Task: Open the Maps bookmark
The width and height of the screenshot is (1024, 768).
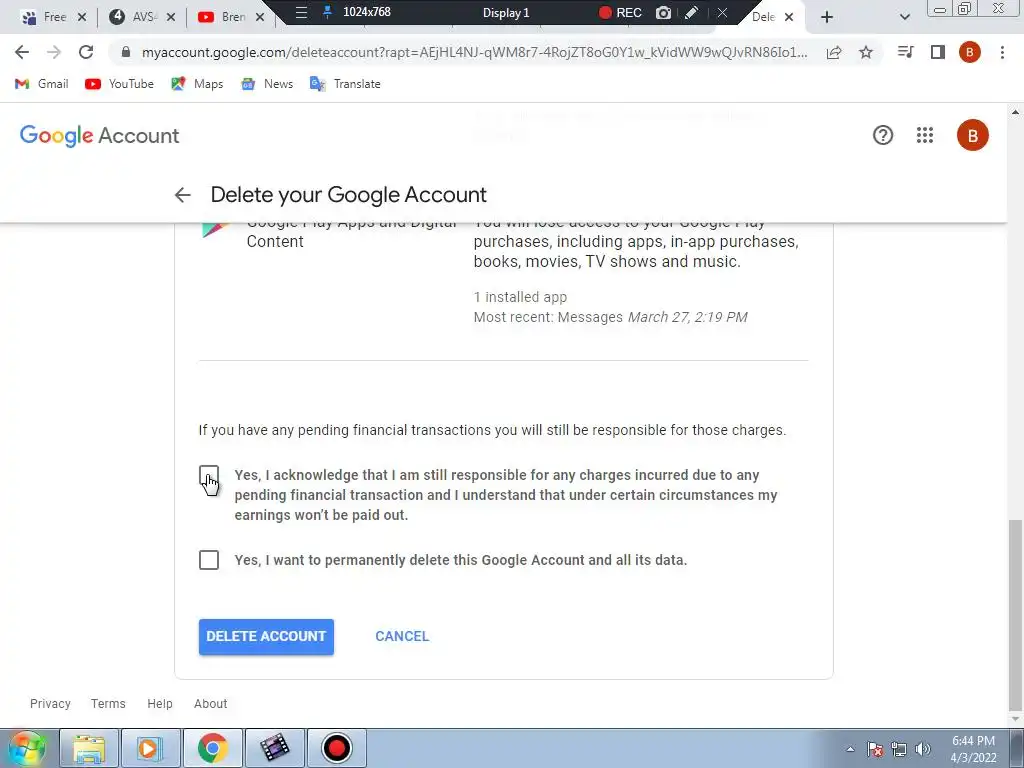Action: [197, 84]
